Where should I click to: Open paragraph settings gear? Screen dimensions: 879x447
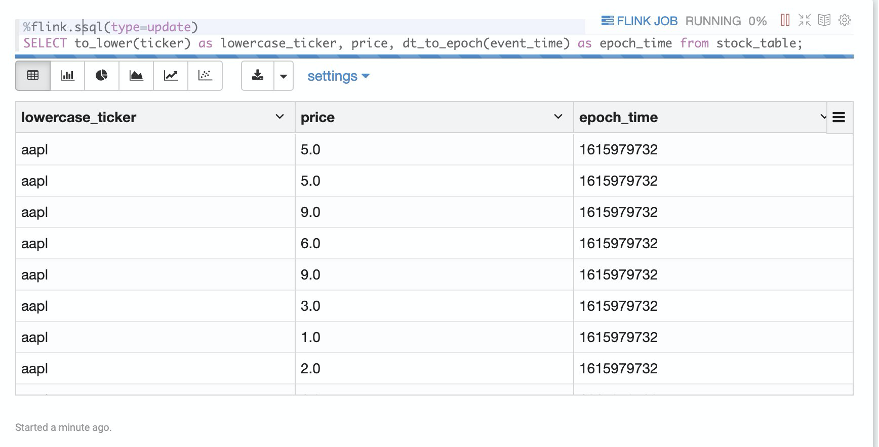point(844,20)
